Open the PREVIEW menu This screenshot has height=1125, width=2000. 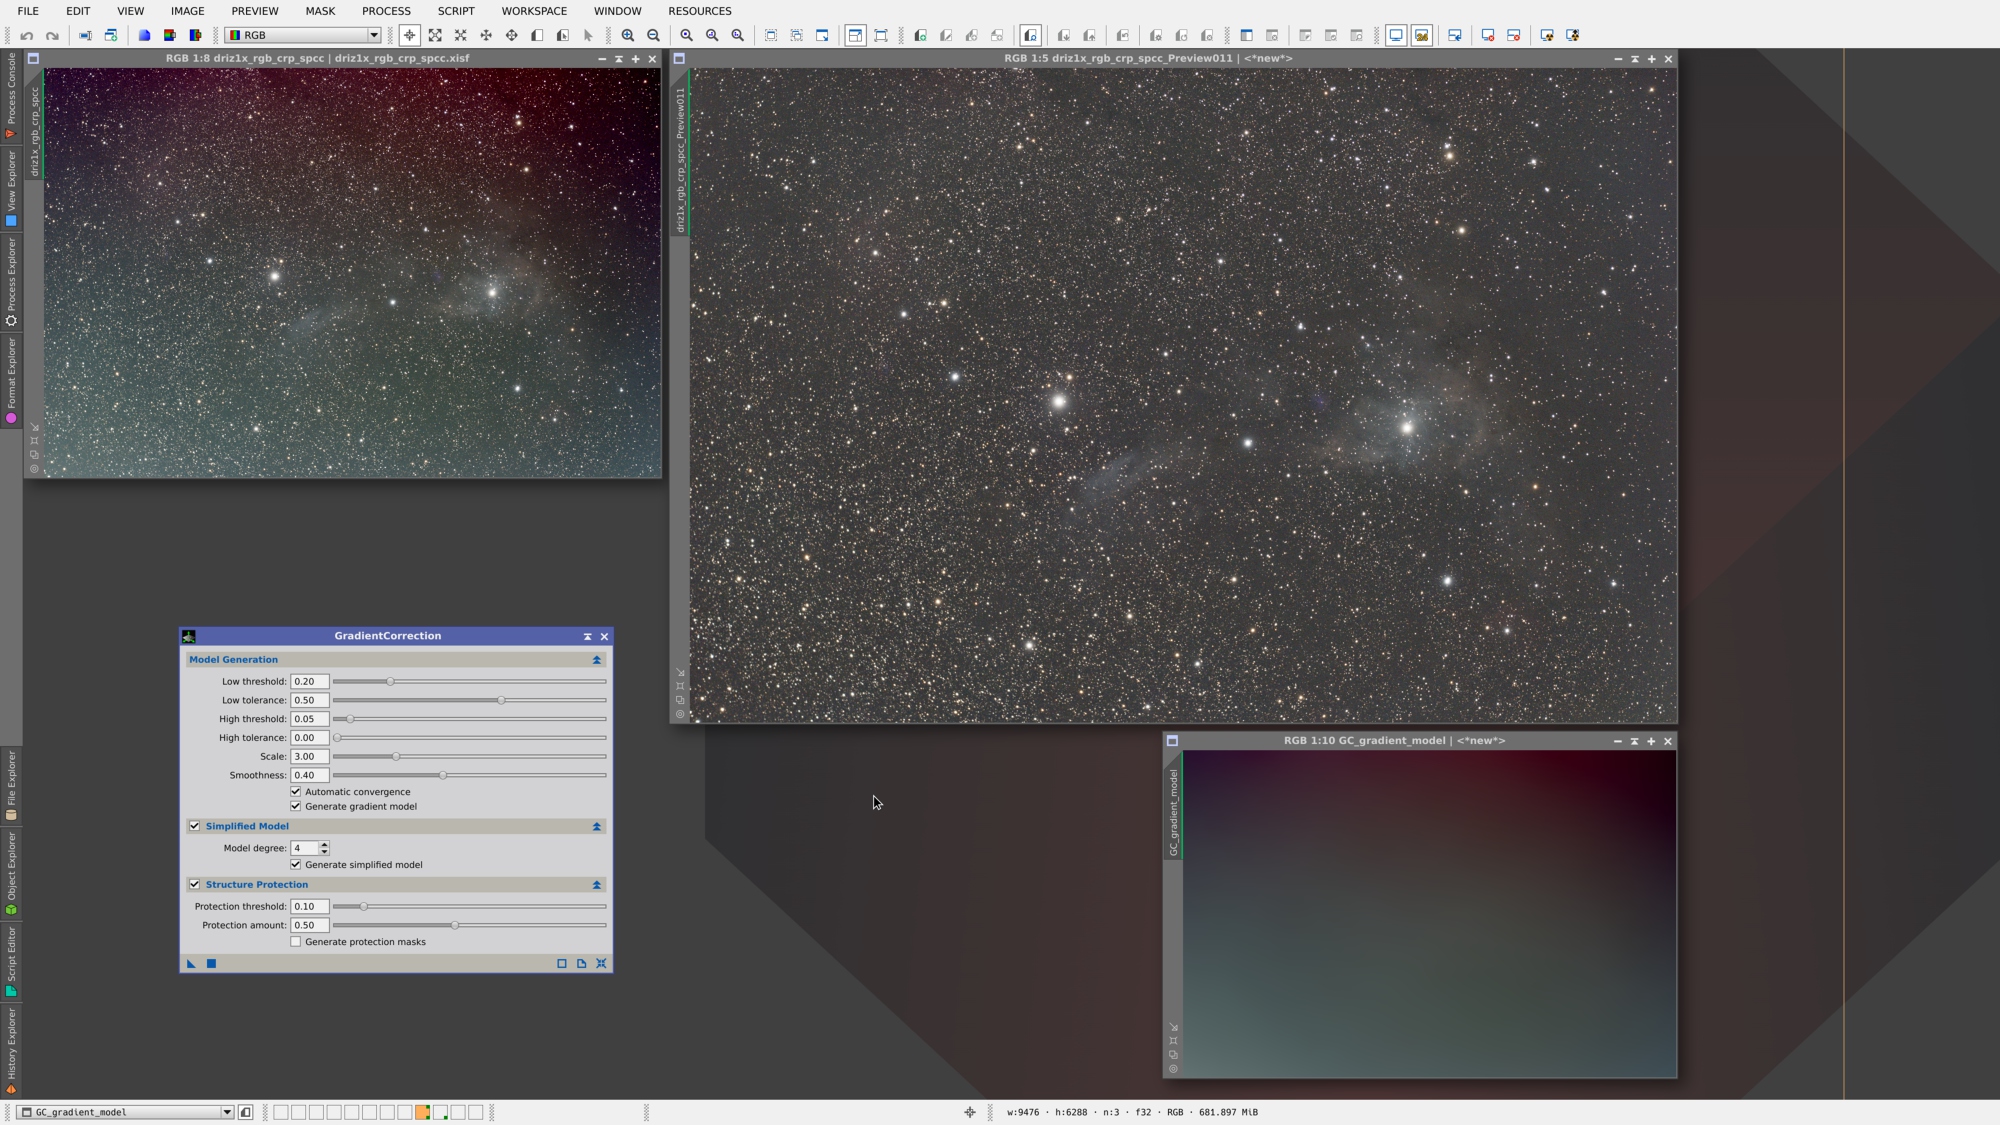[x=255, y=11]
